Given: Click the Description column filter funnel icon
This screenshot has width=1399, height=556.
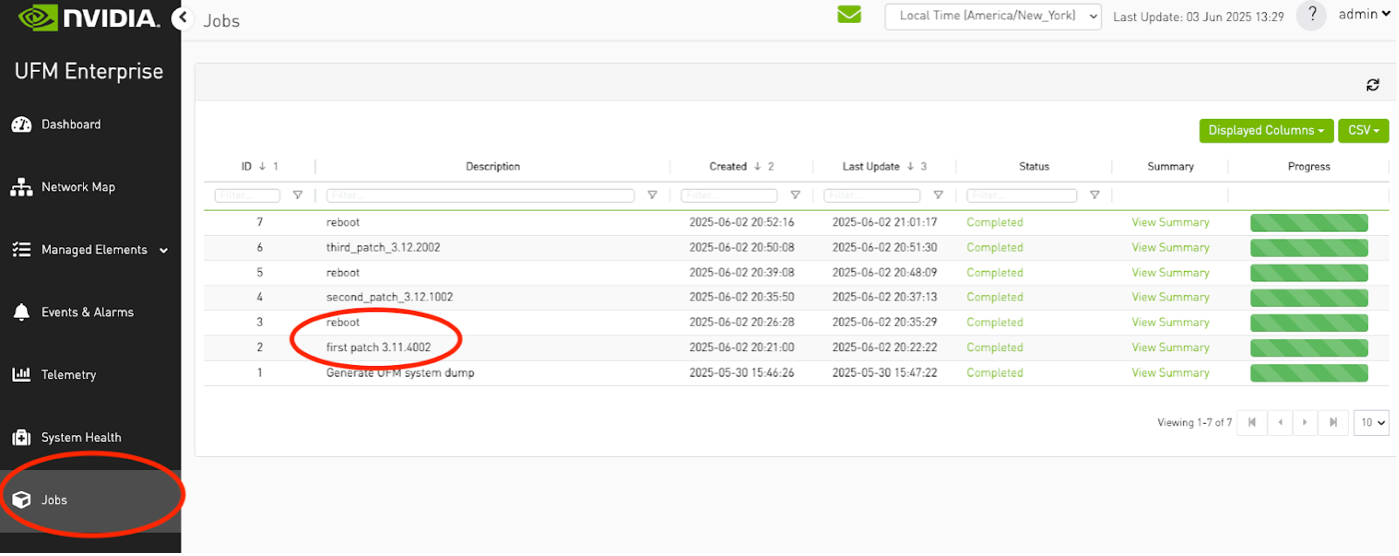Looking at the screenshot, I should click(x=652, y=196).
